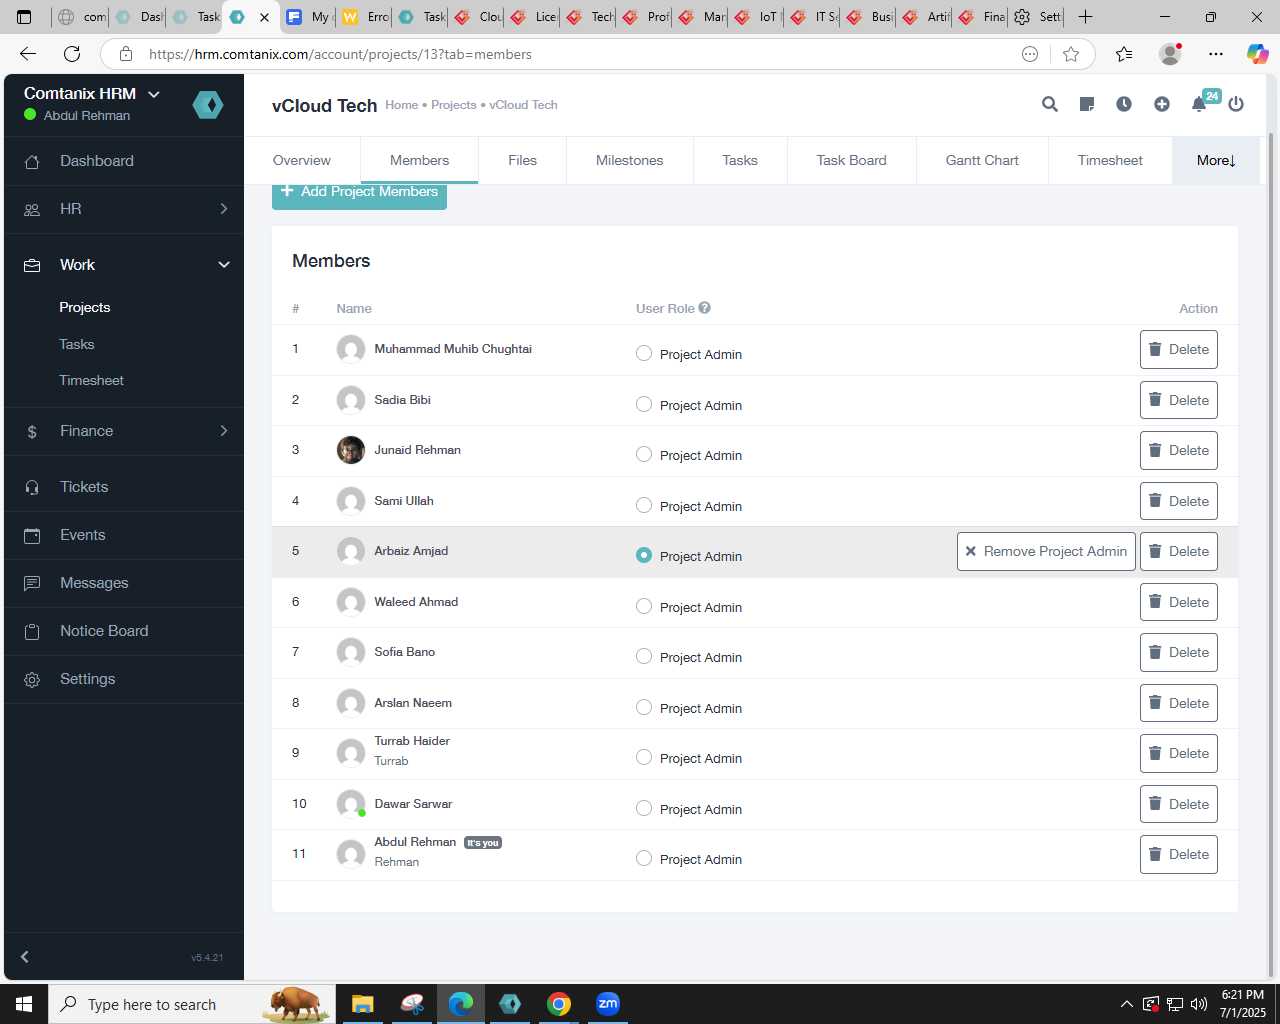Click Remove Project Admin for Arbaiz Amjad
Image resolution: width=1280 pixels, height=1024 pixels.
coord(1046,551)
